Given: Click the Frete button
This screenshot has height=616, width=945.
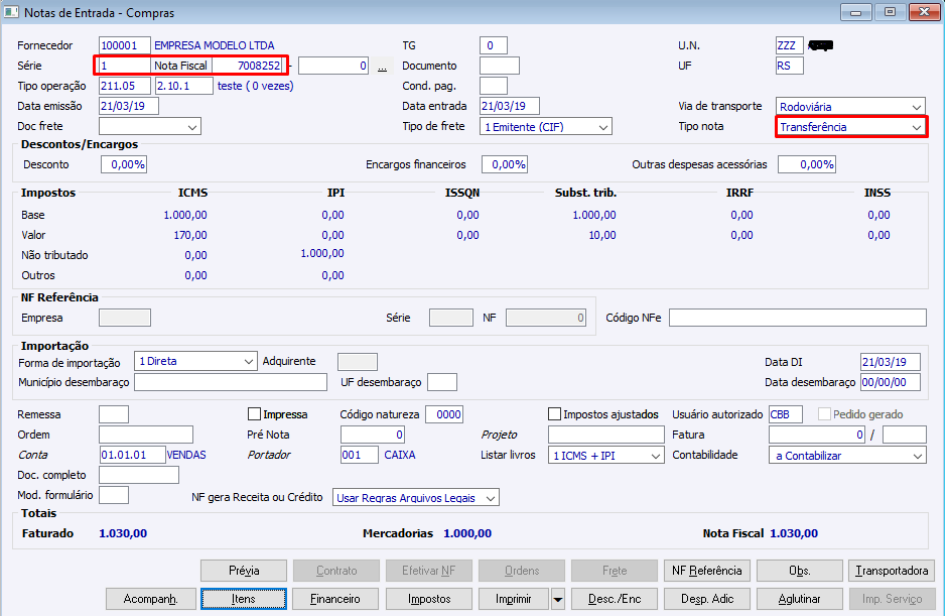Looking at the screenshot, I should click(x=615, y=571).
